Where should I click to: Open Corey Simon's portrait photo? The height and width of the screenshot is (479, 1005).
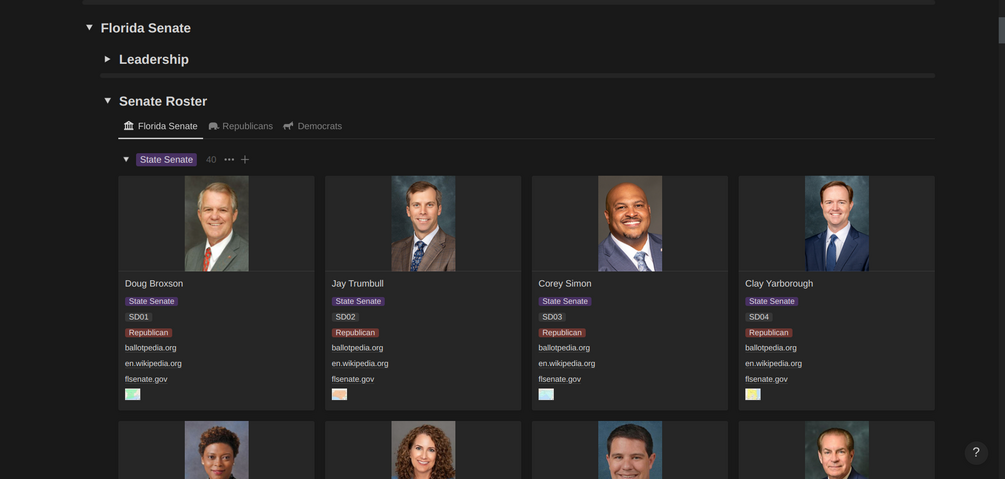coord(630,223)
